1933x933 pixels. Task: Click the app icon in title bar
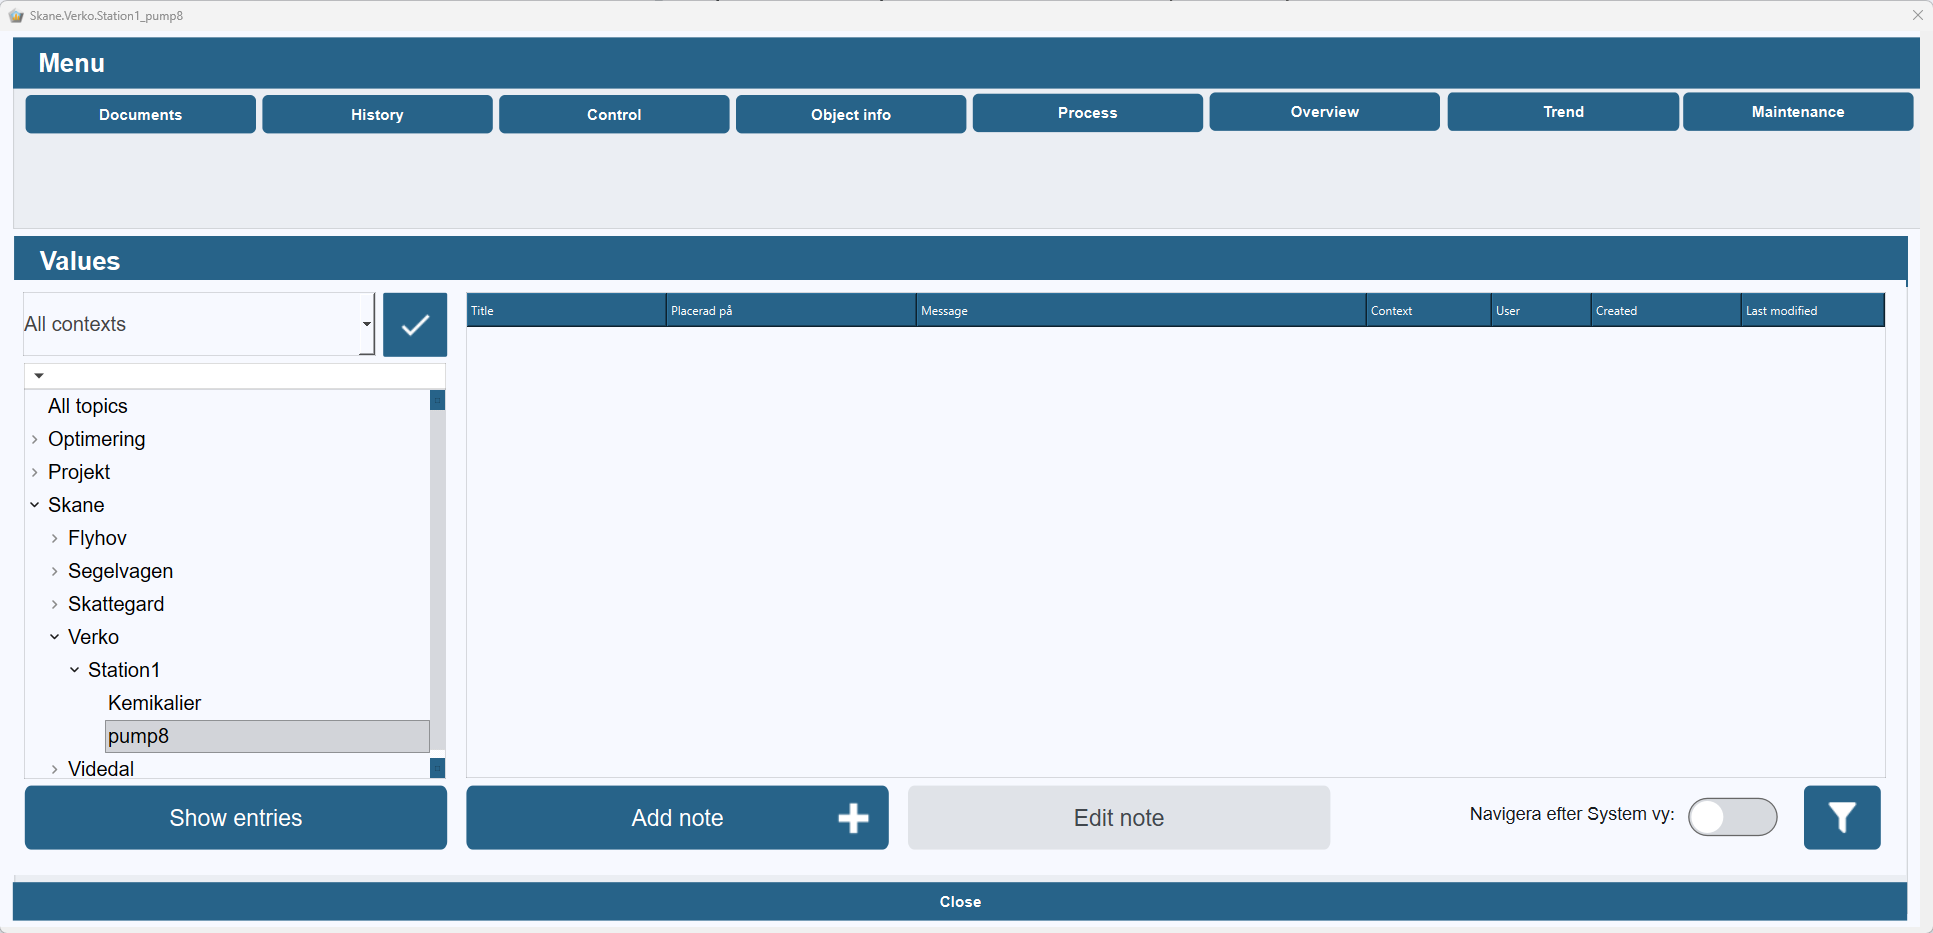point(16,16)
